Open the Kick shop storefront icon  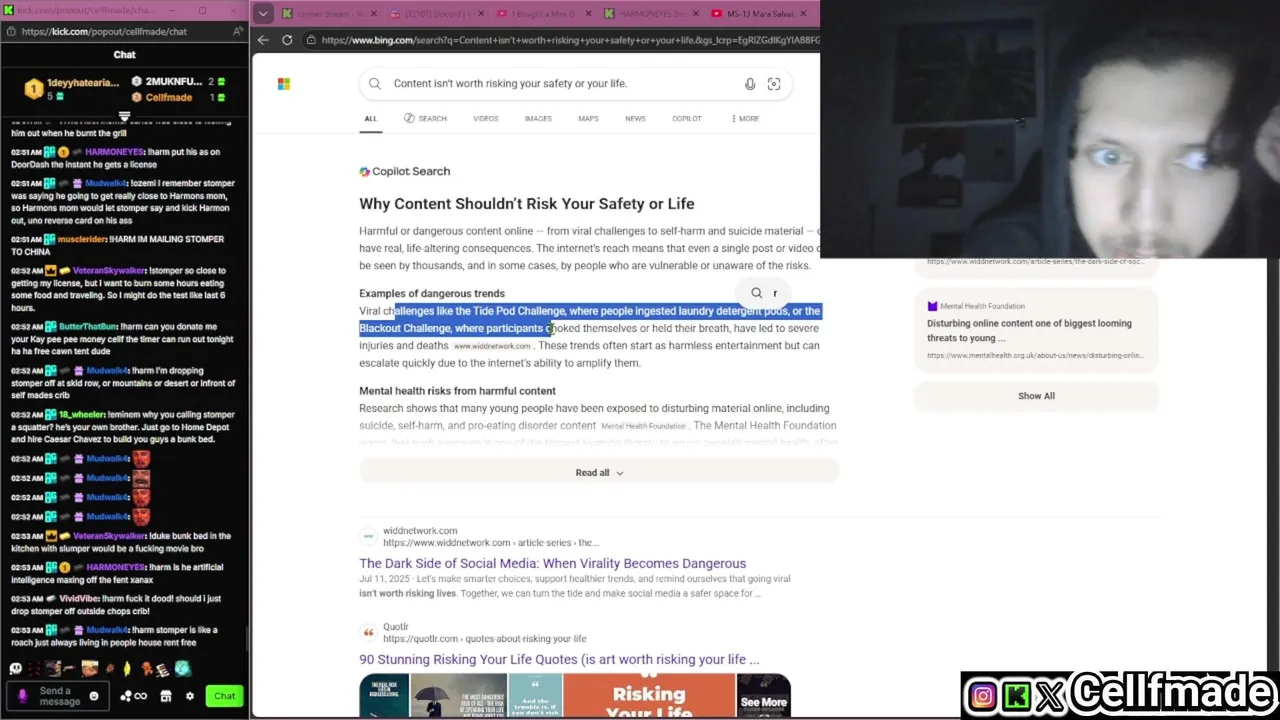(166, 696)
